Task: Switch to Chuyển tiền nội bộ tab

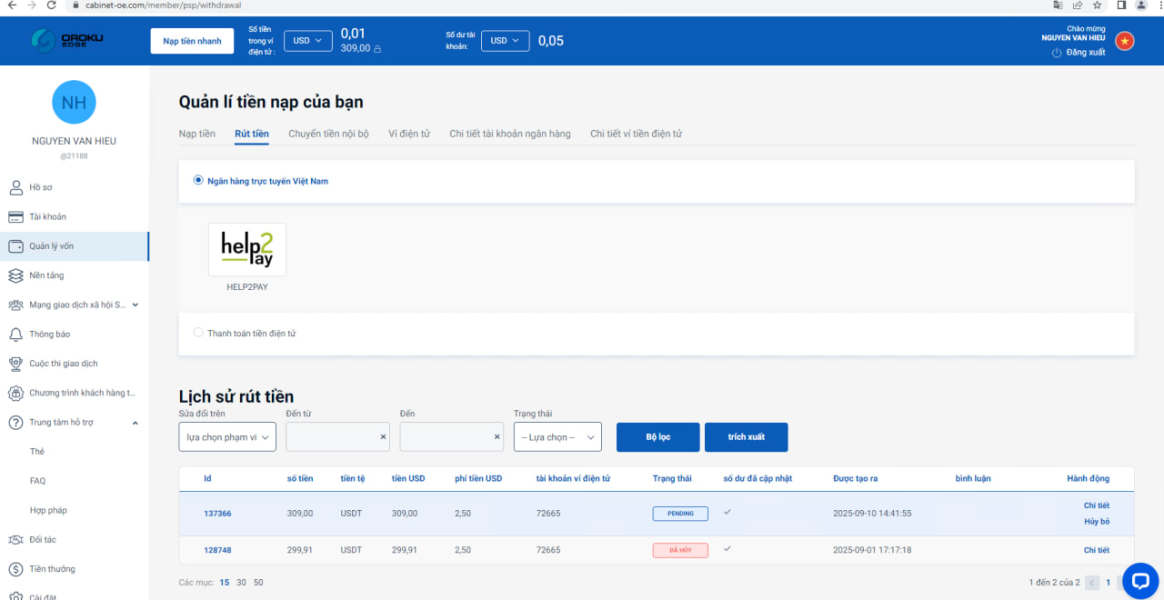Action: pyautogui.click(x=328, y=134)
